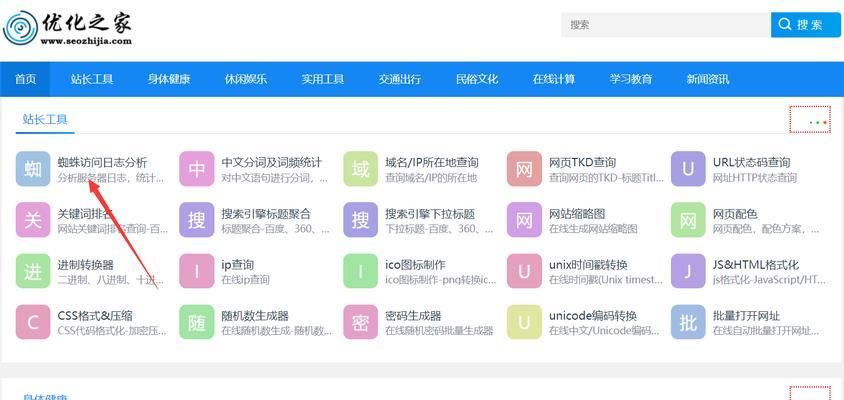Open the purple URL状态码查询 icon
The width and height of the screenshot is (844, 400).
(x=688, y=169)
